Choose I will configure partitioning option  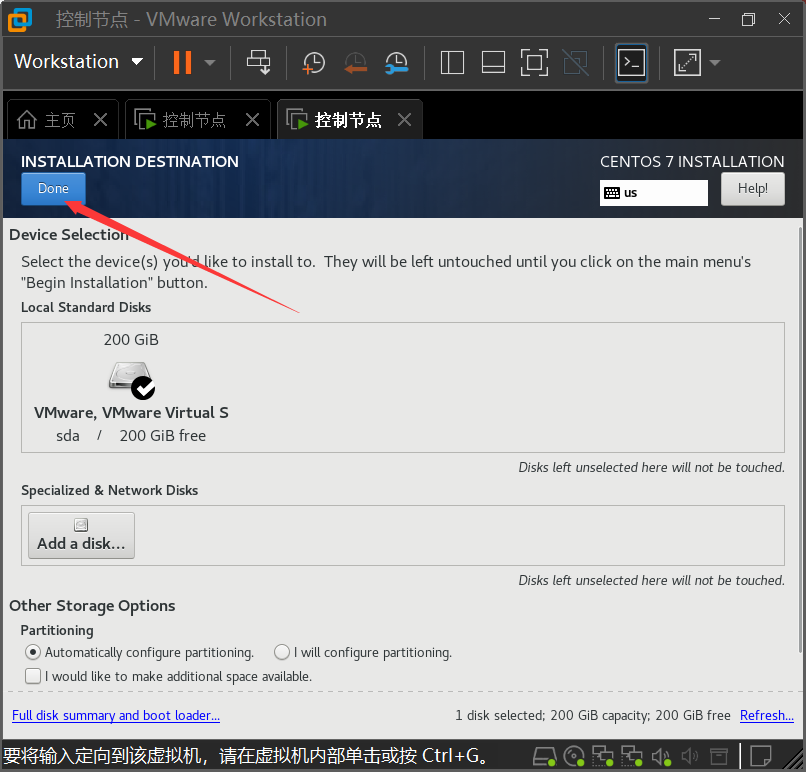point(282,652)
